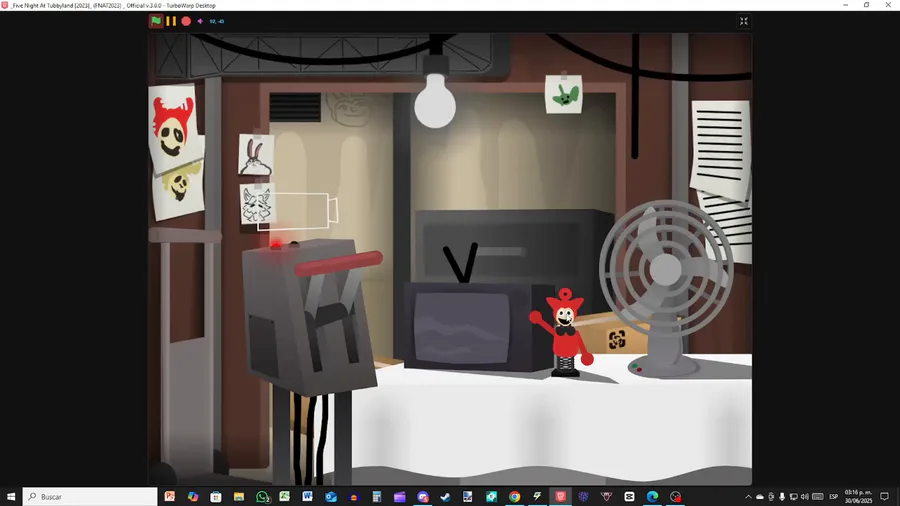Open the Windows Start menu

[x=10, y=496]
